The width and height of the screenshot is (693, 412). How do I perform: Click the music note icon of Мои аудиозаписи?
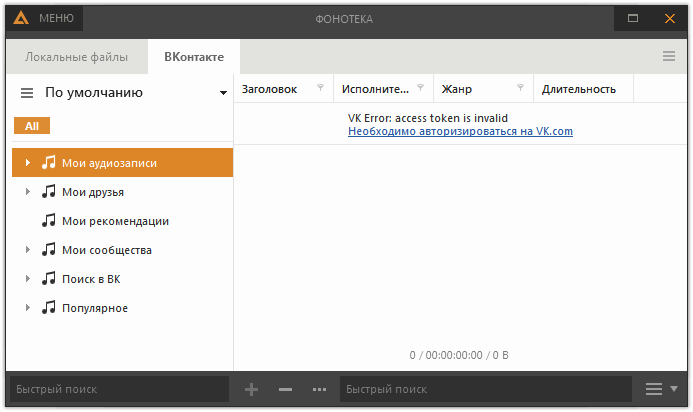pyautogui.click(x=49, y=162)
